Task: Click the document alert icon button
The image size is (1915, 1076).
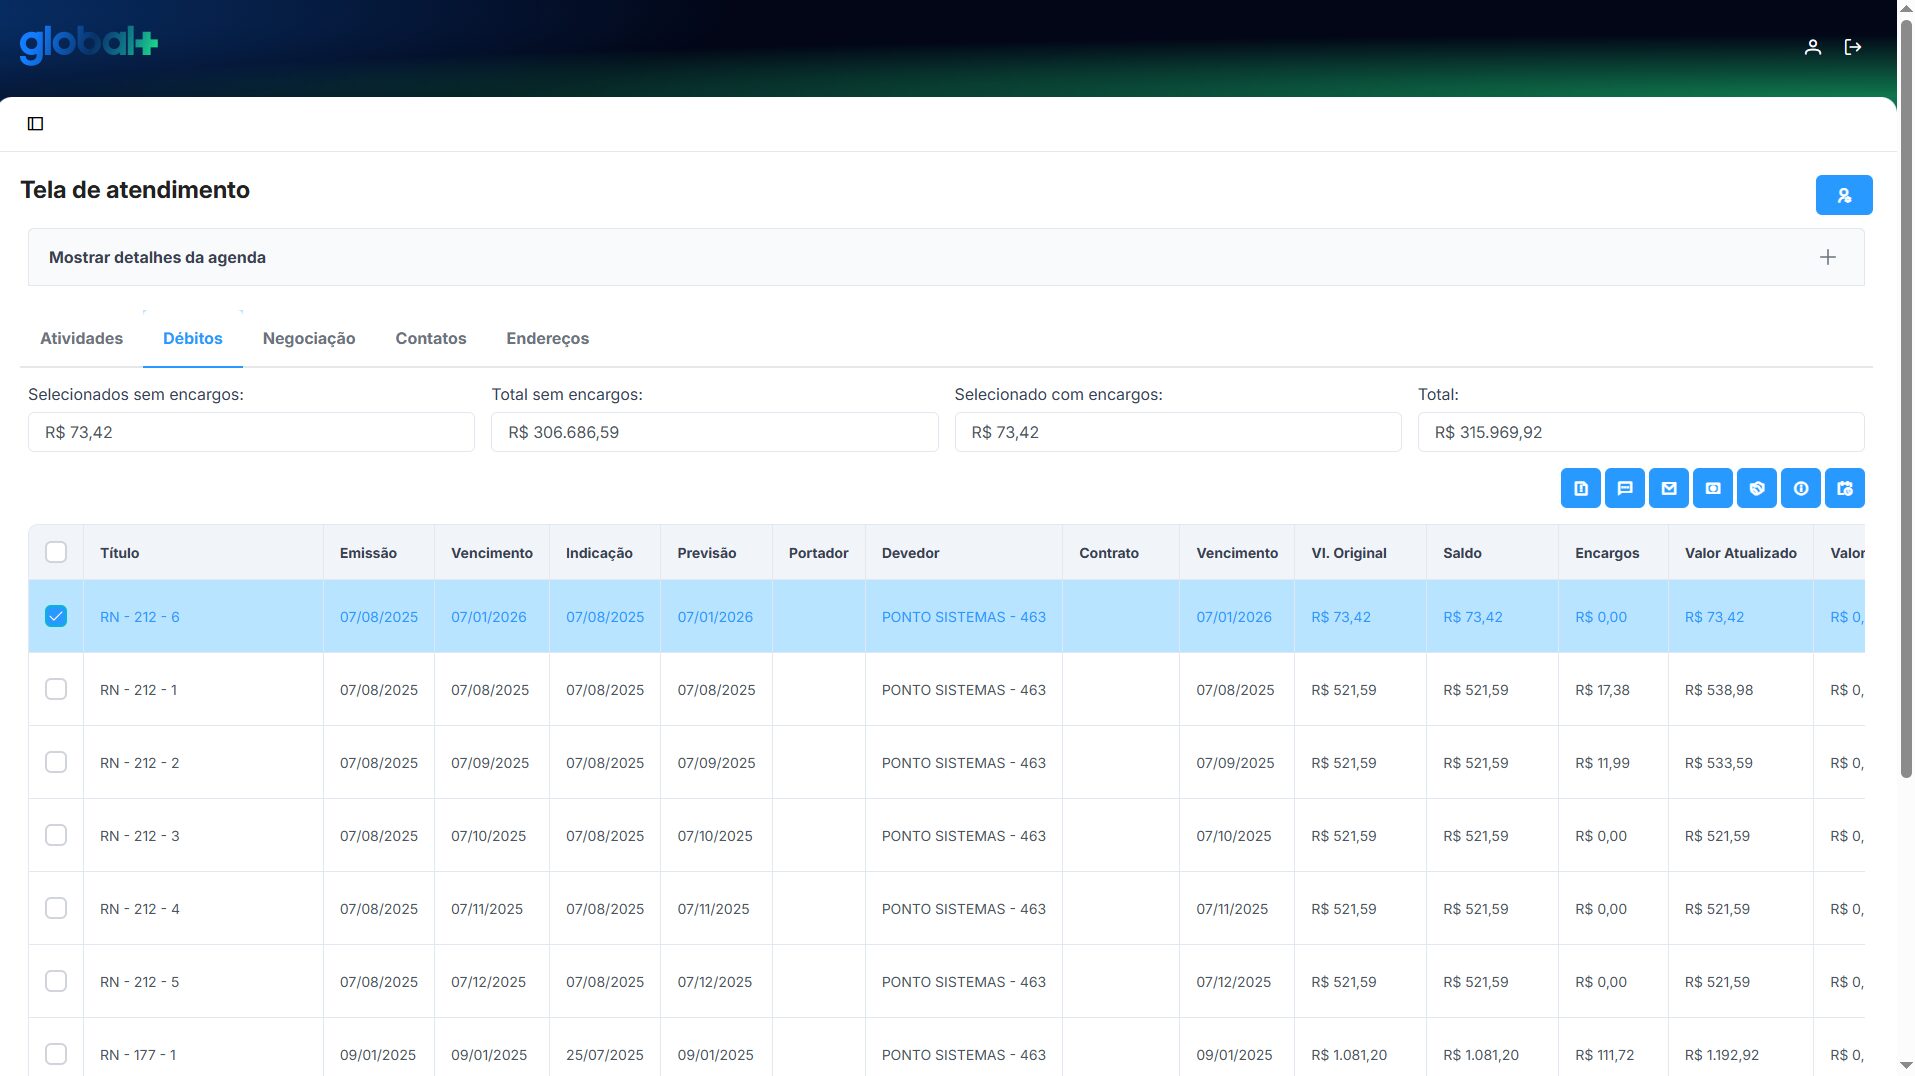Action: point(1580,489)
